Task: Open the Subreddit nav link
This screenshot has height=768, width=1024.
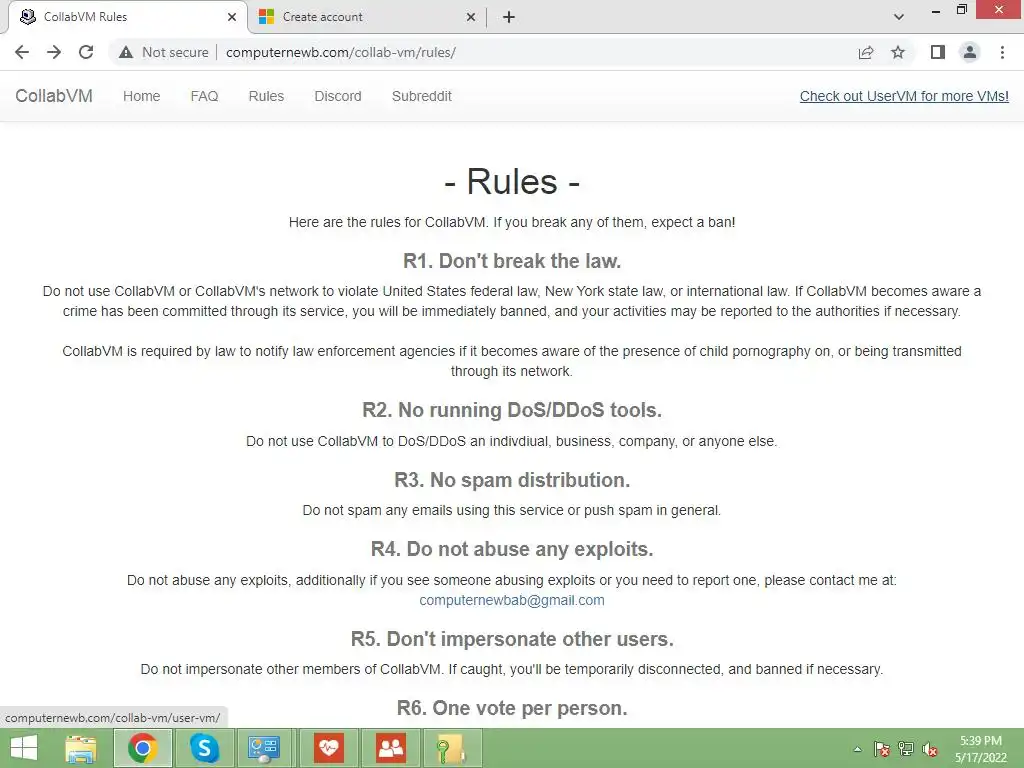Action: (x=422, y=96)
